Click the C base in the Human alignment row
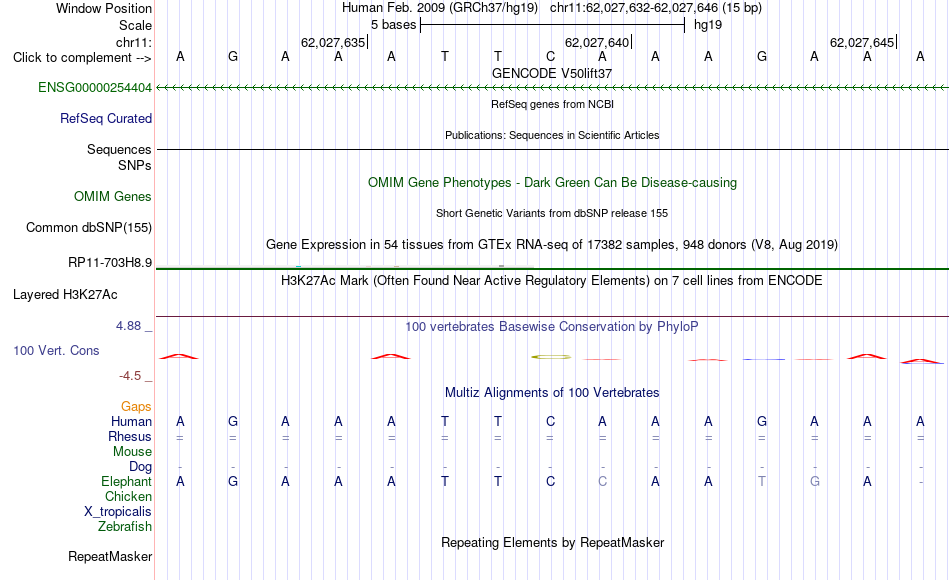Screen dimensions: 950x580 point(550,421)
